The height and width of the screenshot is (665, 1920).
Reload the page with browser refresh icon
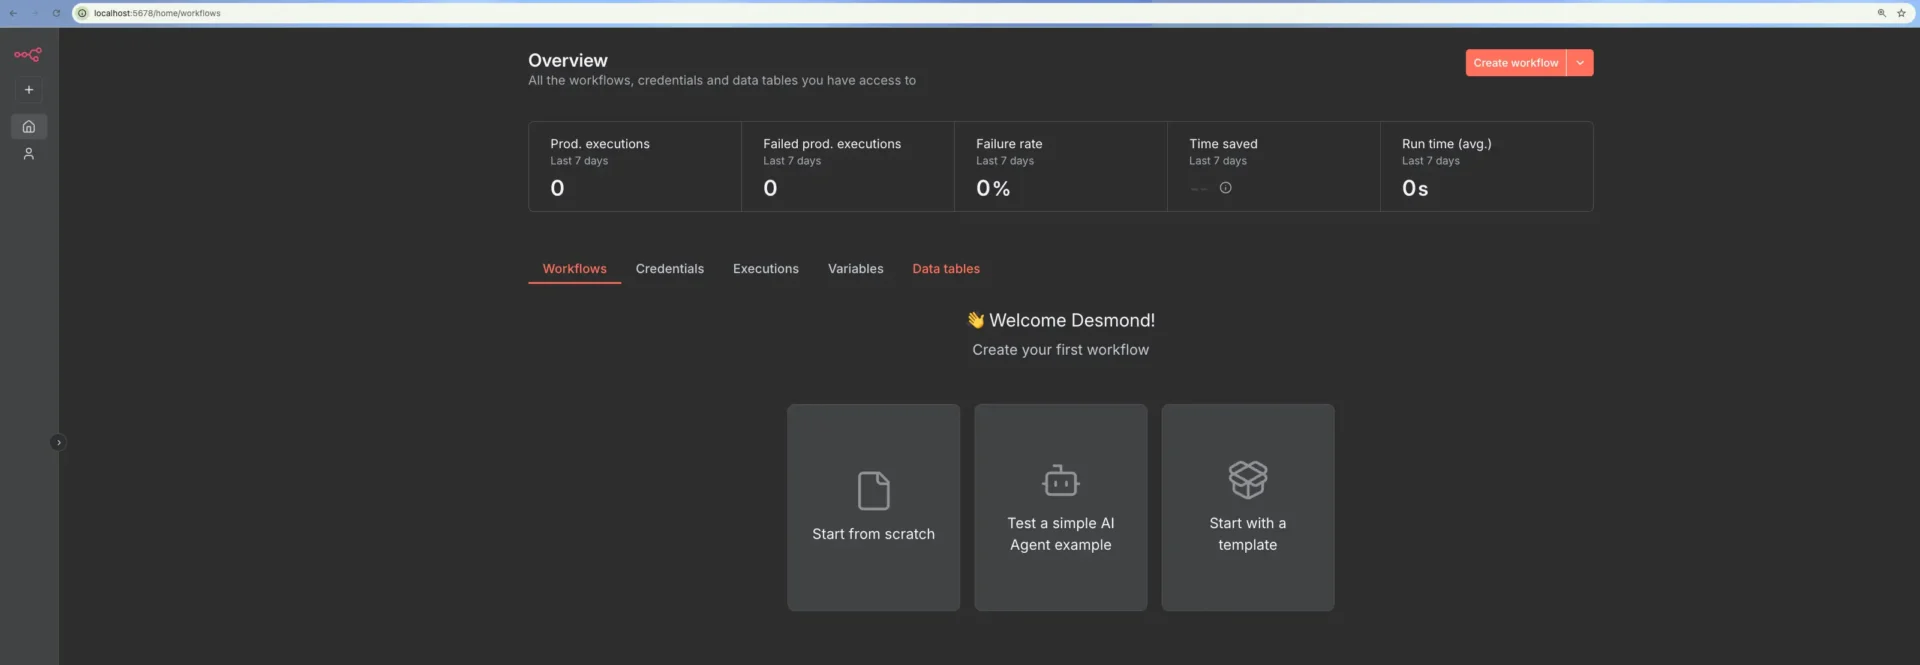click(x=56, y=13)
